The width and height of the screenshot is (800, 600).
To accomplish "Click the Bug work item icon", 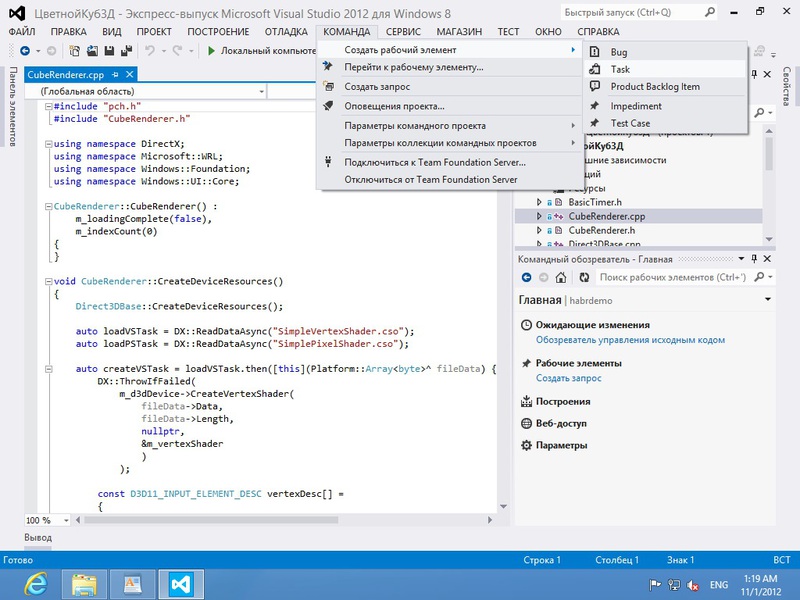I will 594,52.
